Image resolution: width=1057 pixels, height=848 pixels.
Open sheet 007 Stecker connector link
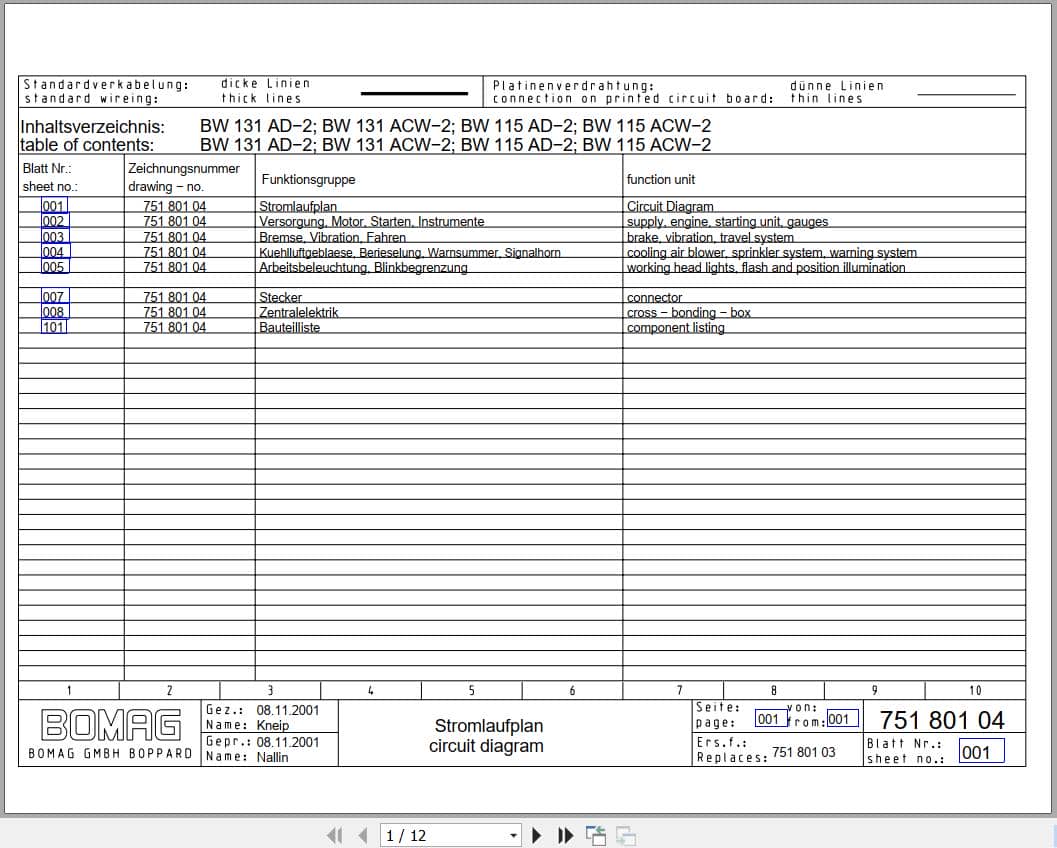coord(53,296)
